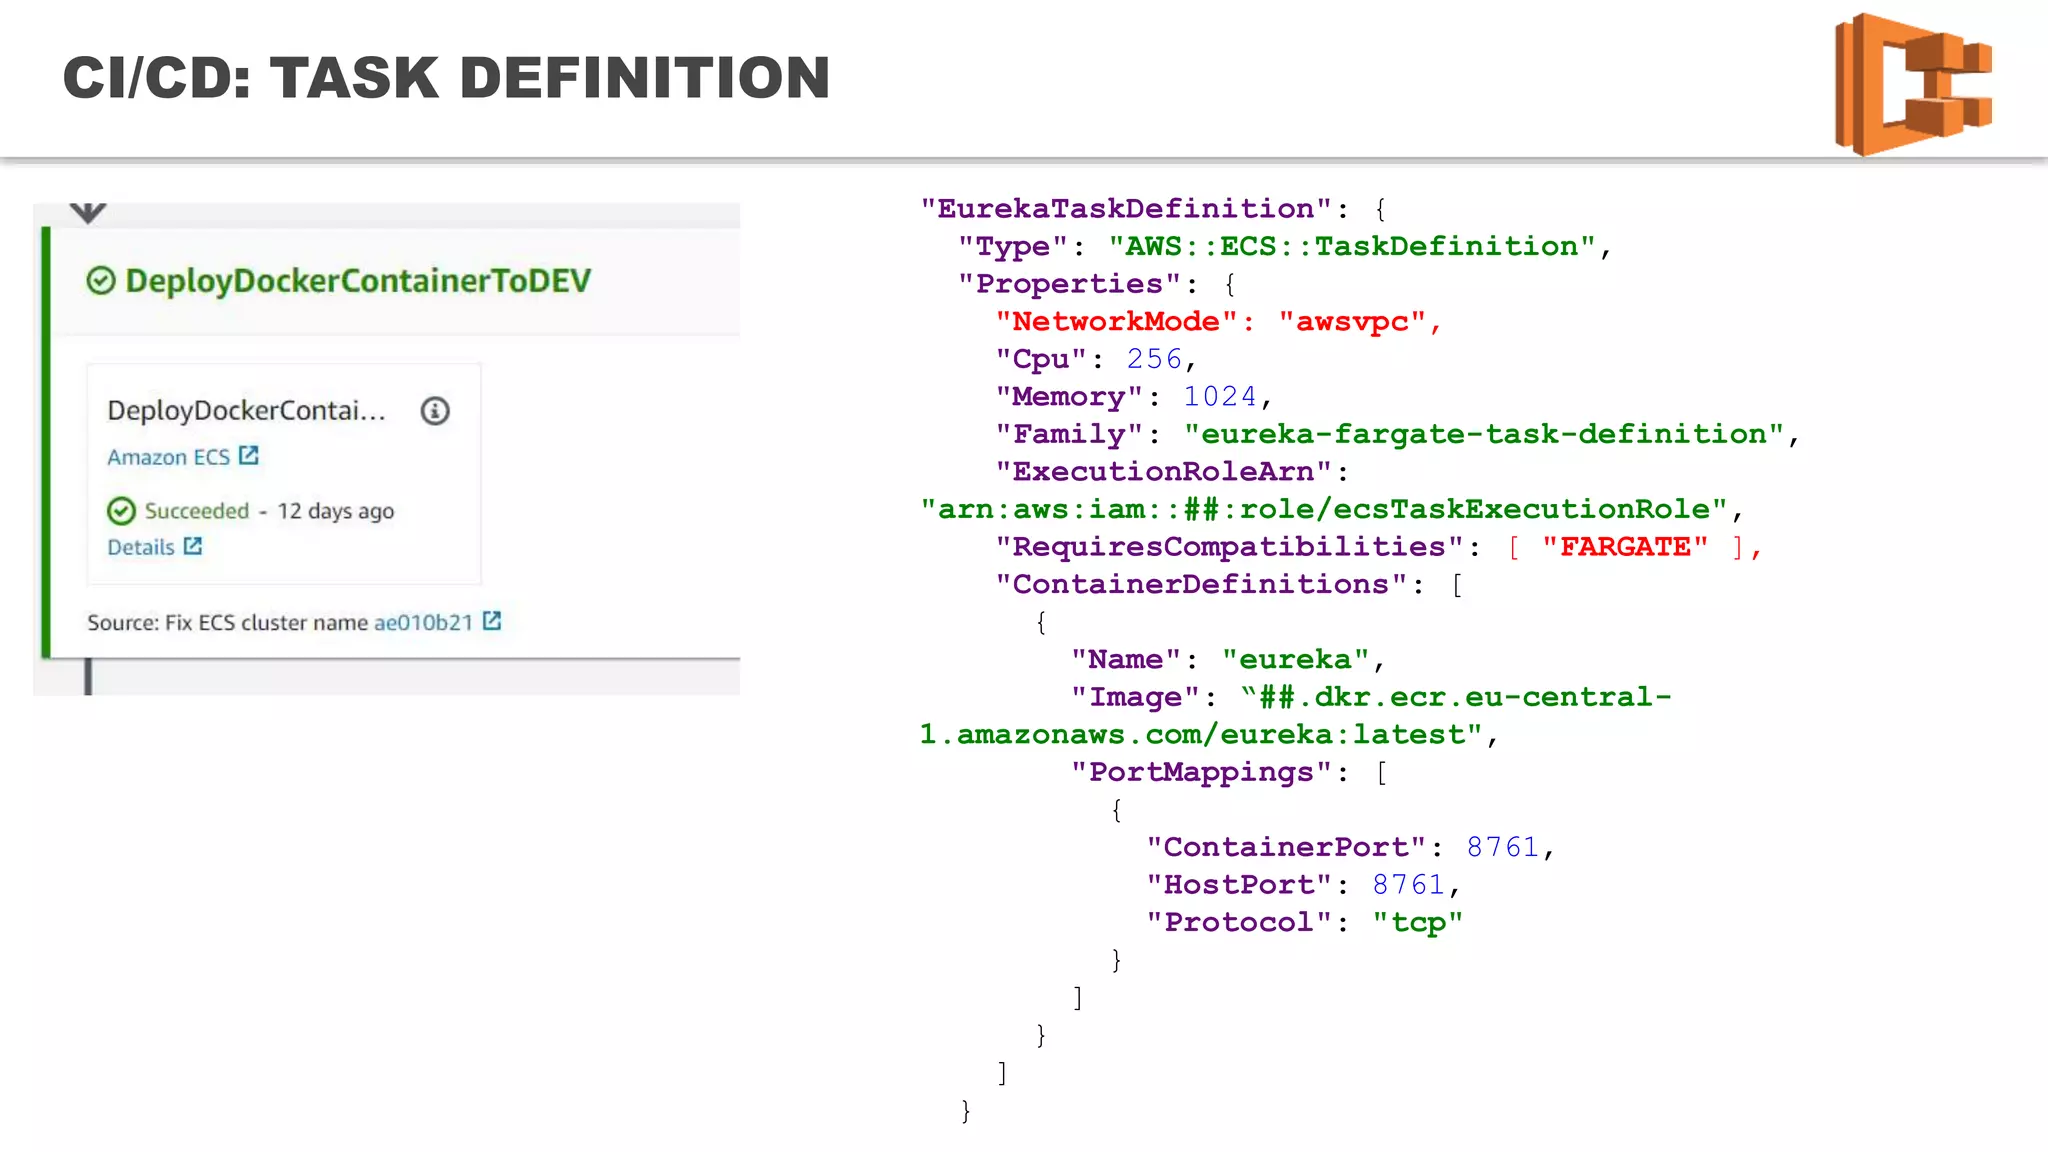This screenshot has width=2048, height=1152.
Task: Click the Memory value 1024
Action: coord(1220,397)
